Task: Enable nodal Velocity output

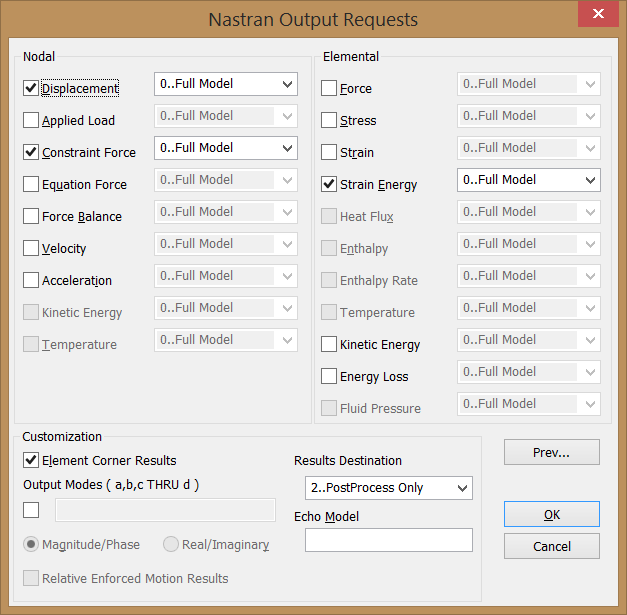Action: pyautogui.click(x=31, y=248)
